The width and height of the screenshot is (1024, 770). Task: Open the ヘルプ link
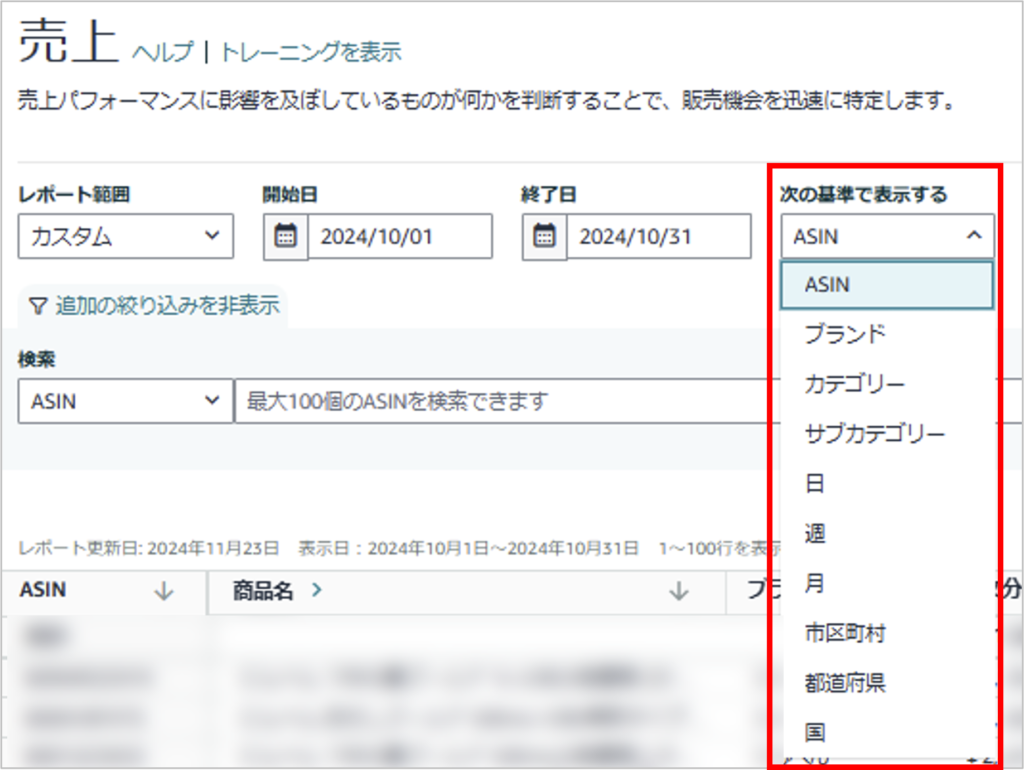[163, 52]
